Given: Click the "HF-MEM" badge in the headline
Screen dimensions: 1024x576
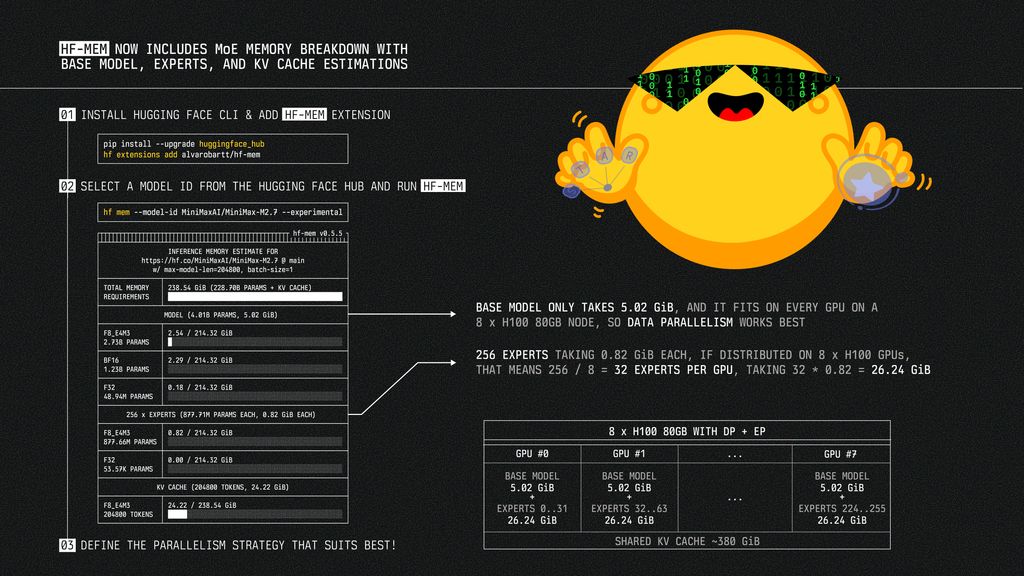Looking at the screenshot, I should click(x=84, y=48).
